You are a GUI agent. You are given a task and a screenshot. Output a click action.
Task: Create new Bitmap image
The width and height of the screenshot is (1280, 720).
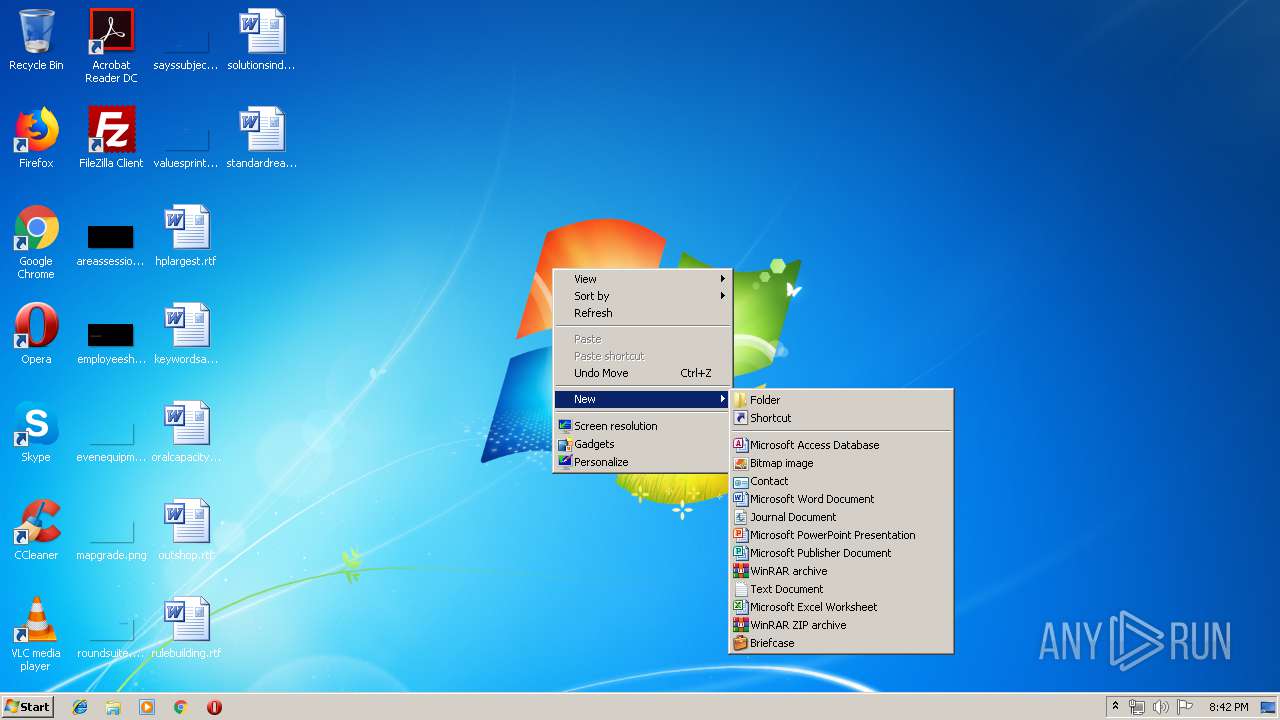tap(841, 463)
